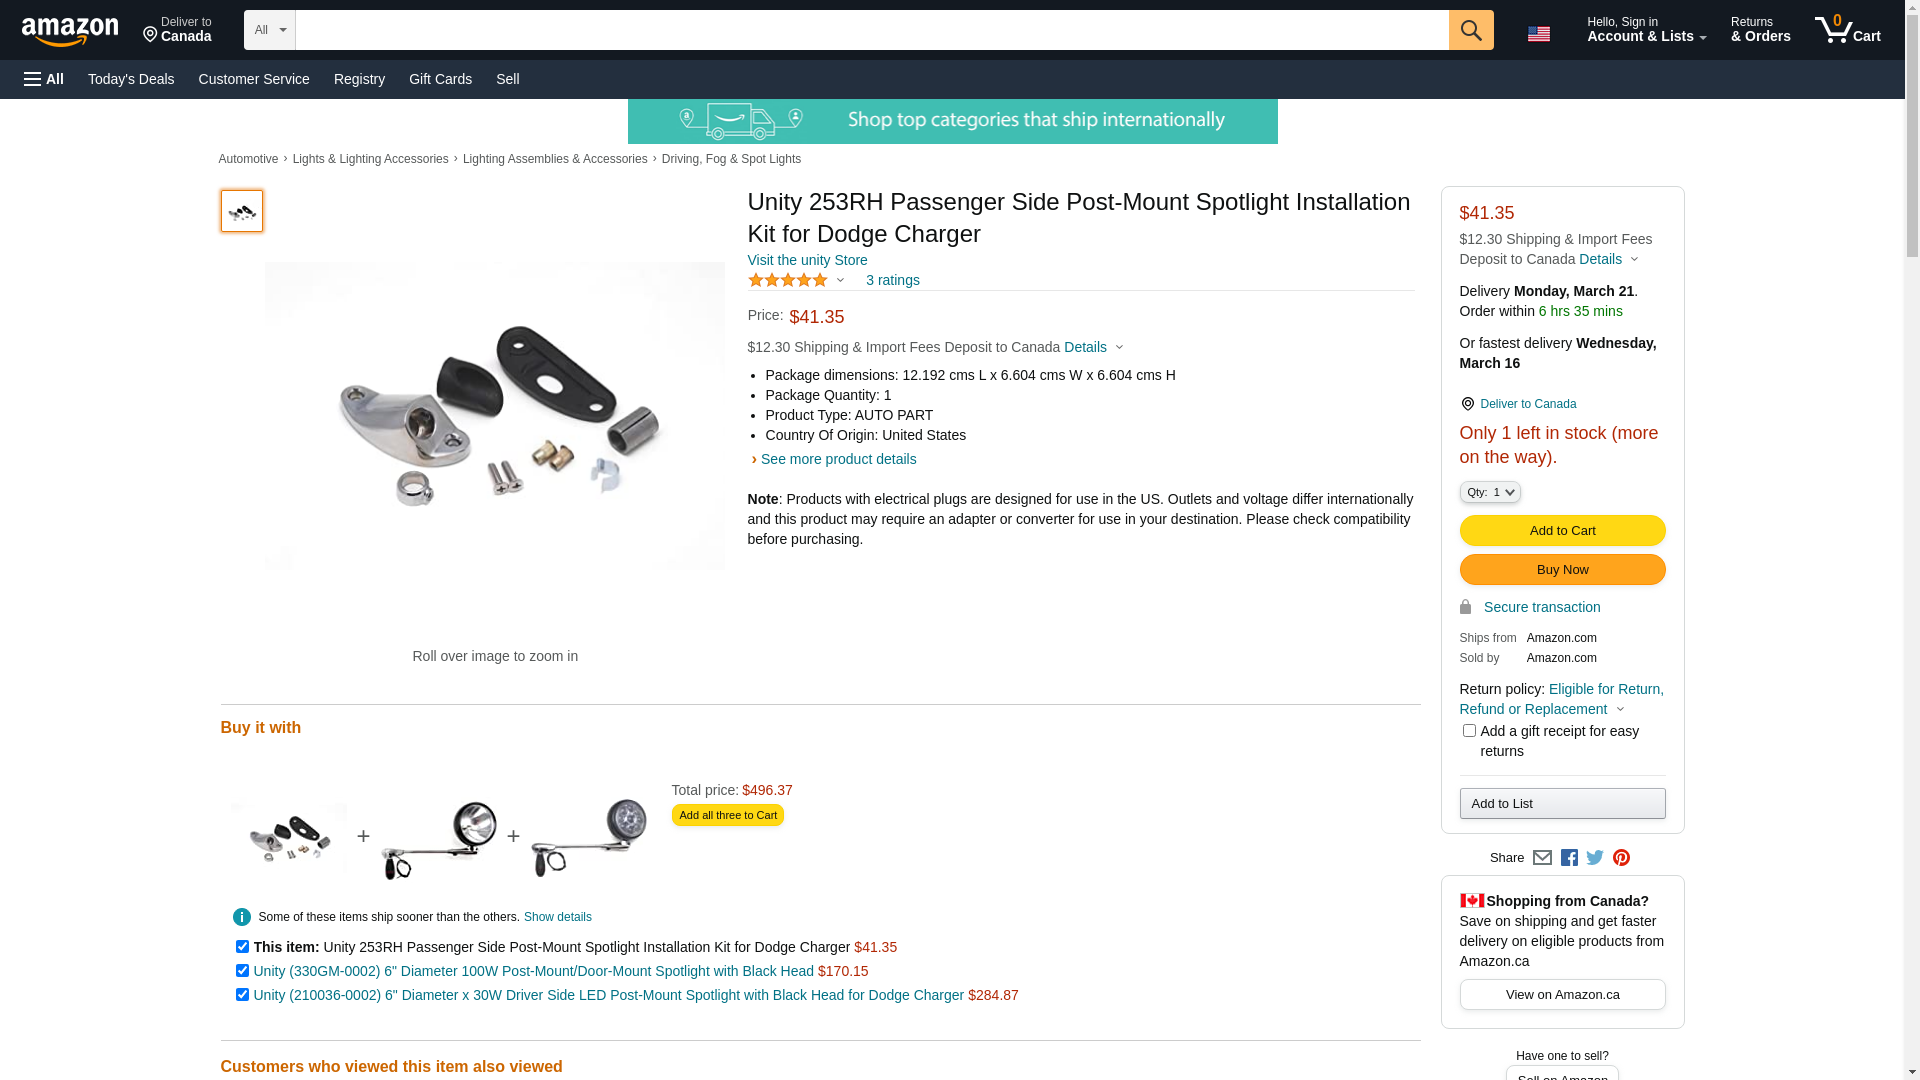Share the product on Facebook
The height and width of the screenshot is (1080, 1920).
coord(1569,858)
